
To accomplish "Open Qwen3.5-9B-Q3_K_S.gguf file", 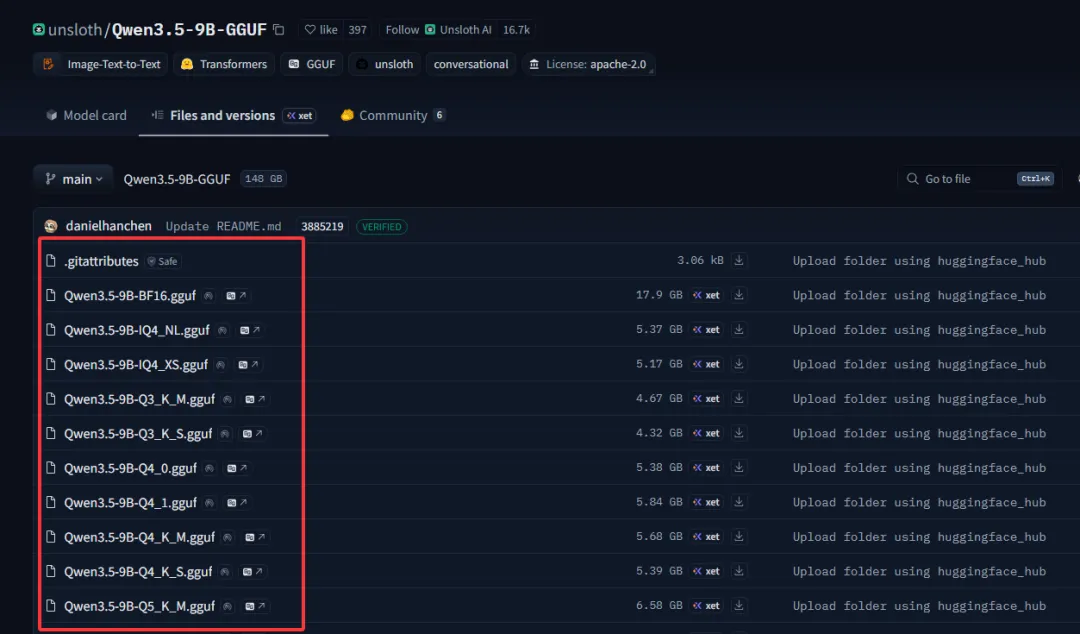I will (138, 433).
